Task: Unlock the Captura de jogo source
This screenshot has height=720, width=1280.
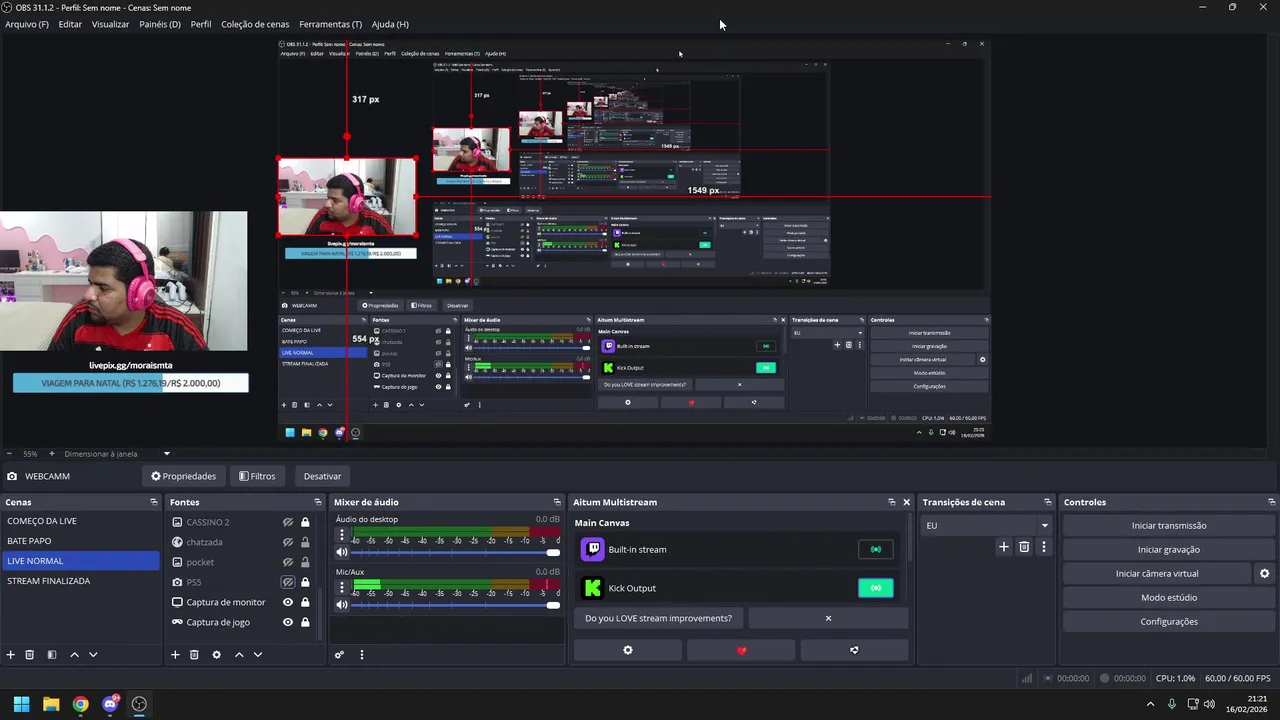Action: click(305, 622)
